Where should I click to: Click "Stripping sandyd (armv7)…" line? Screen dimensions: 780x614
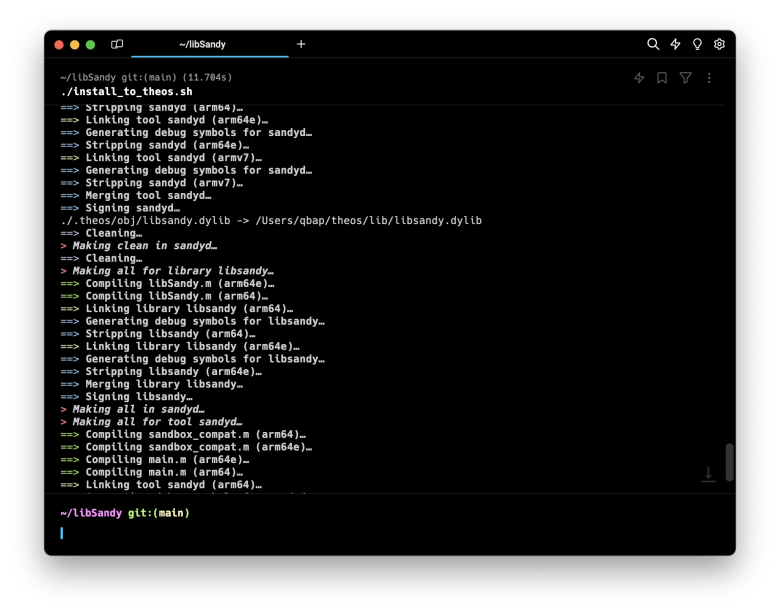pyautogui.click(x=152, y=183)
